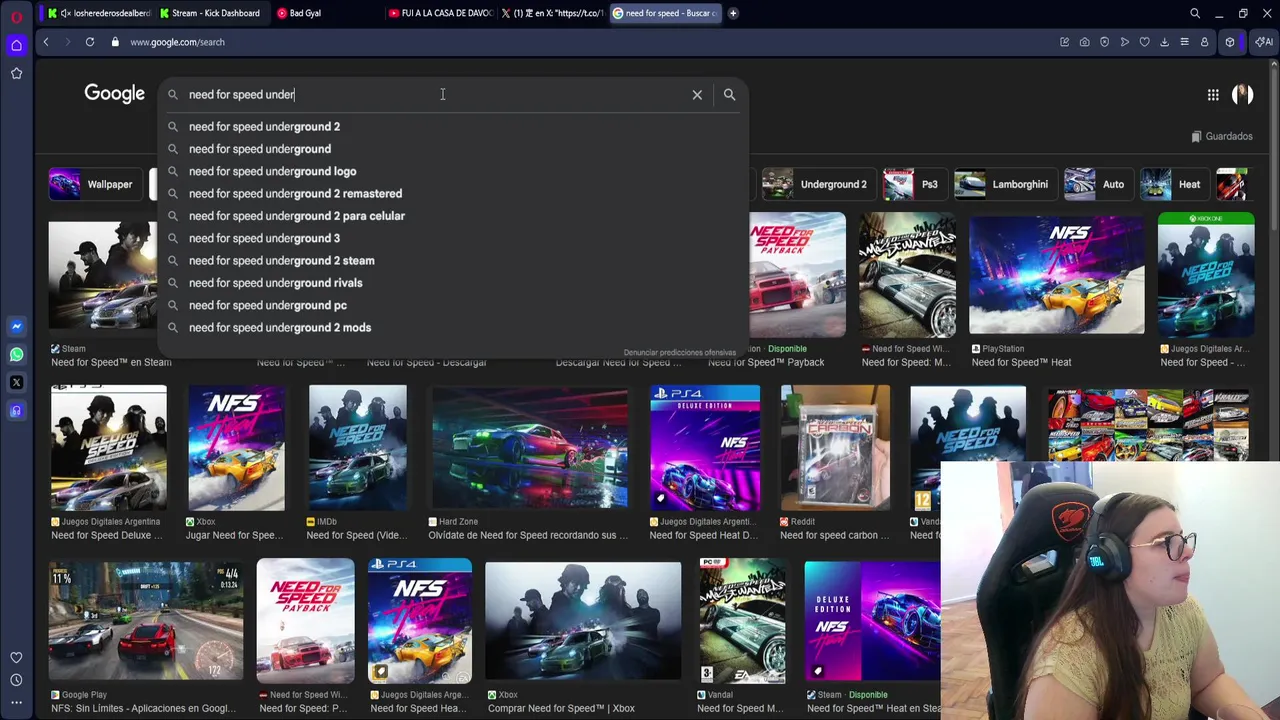The image size is (1280, 720).
Task: View site security lock info
Action: [115, 42]
